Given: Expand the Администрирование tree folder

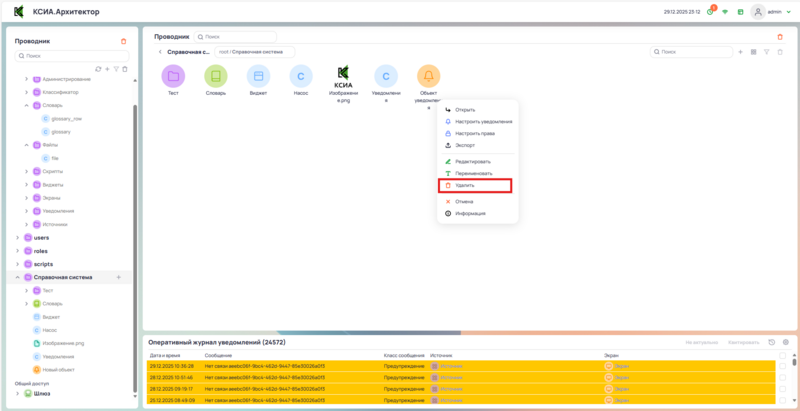Looking at the screenshot, I should pos(26,79).
